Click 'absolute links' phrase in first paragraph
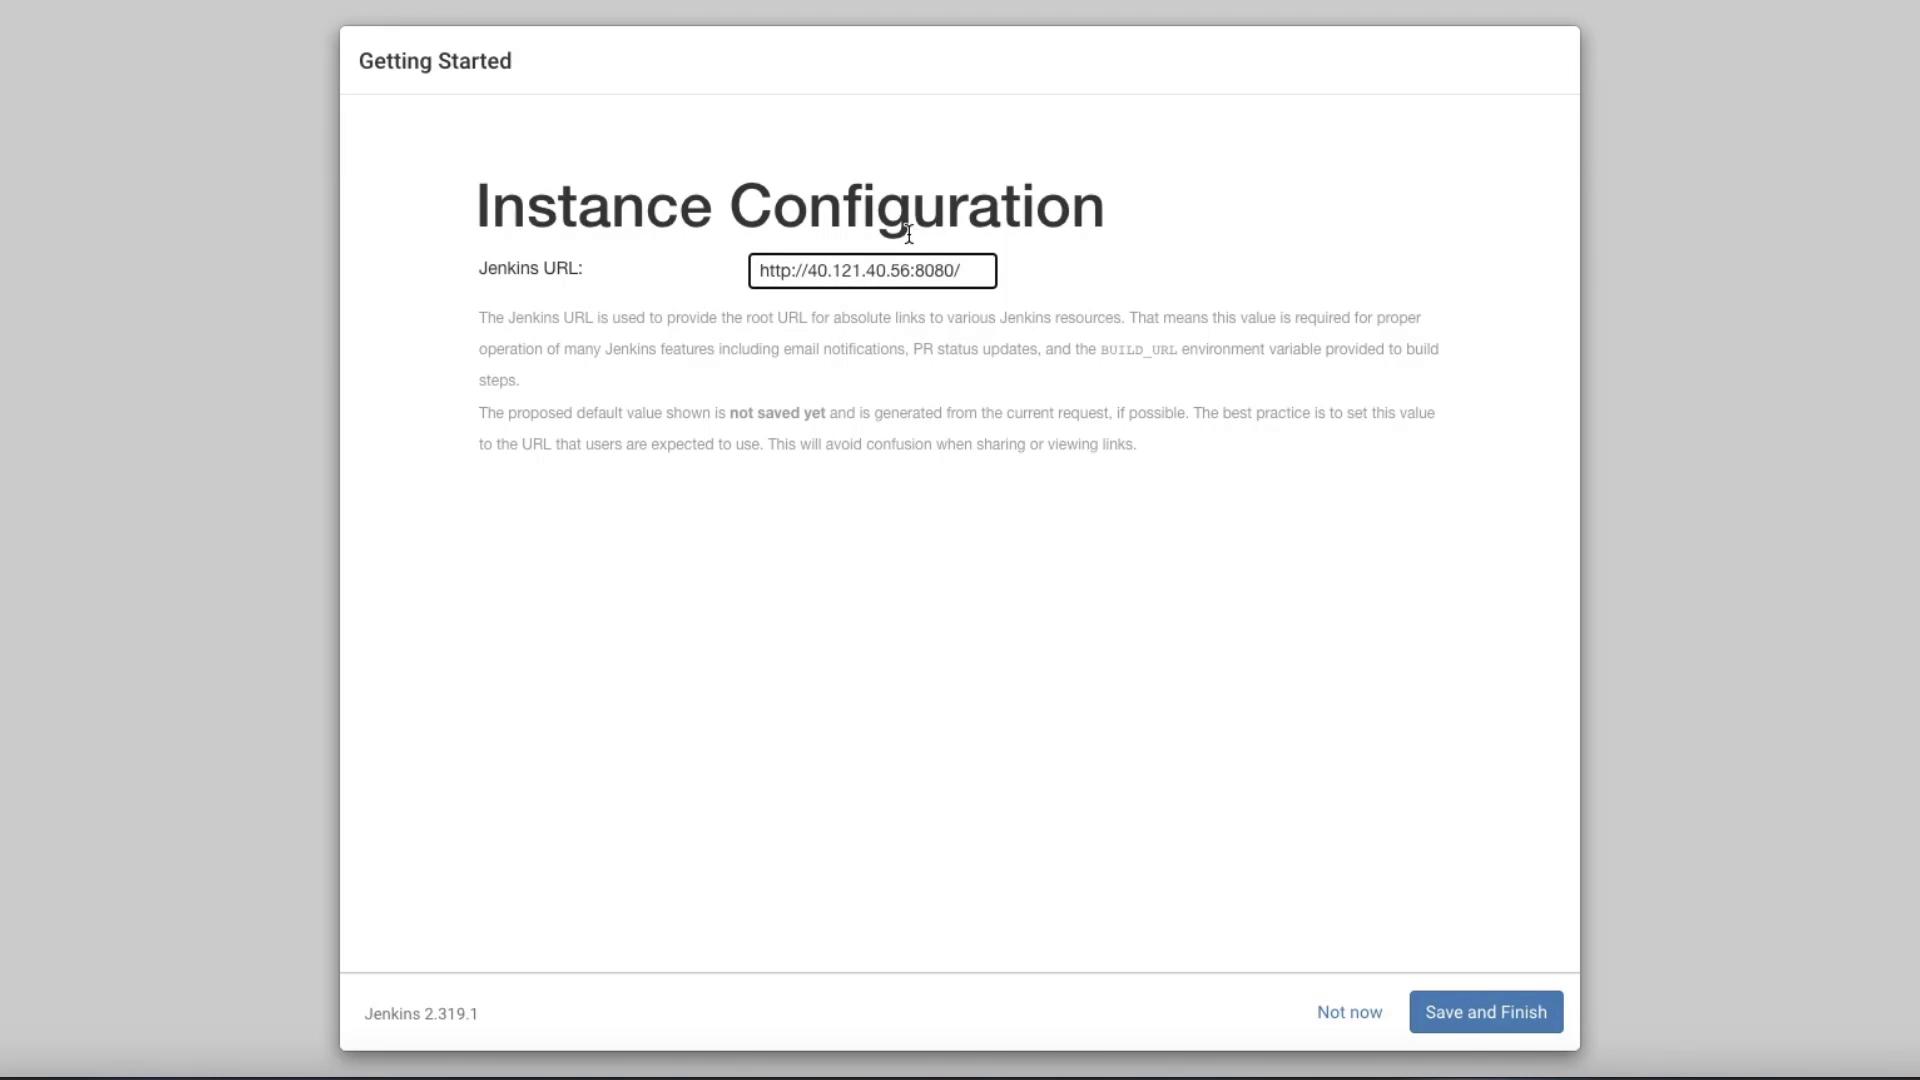1920x1080 pixels. point(879,318)
